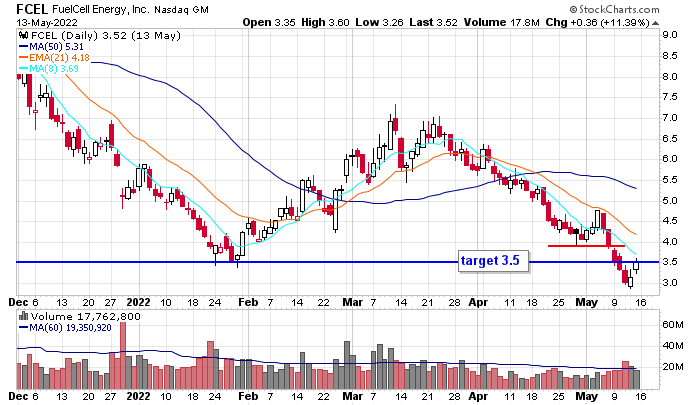Click the 8.5 price axis label
700x405 pixels.
(670, 56)
